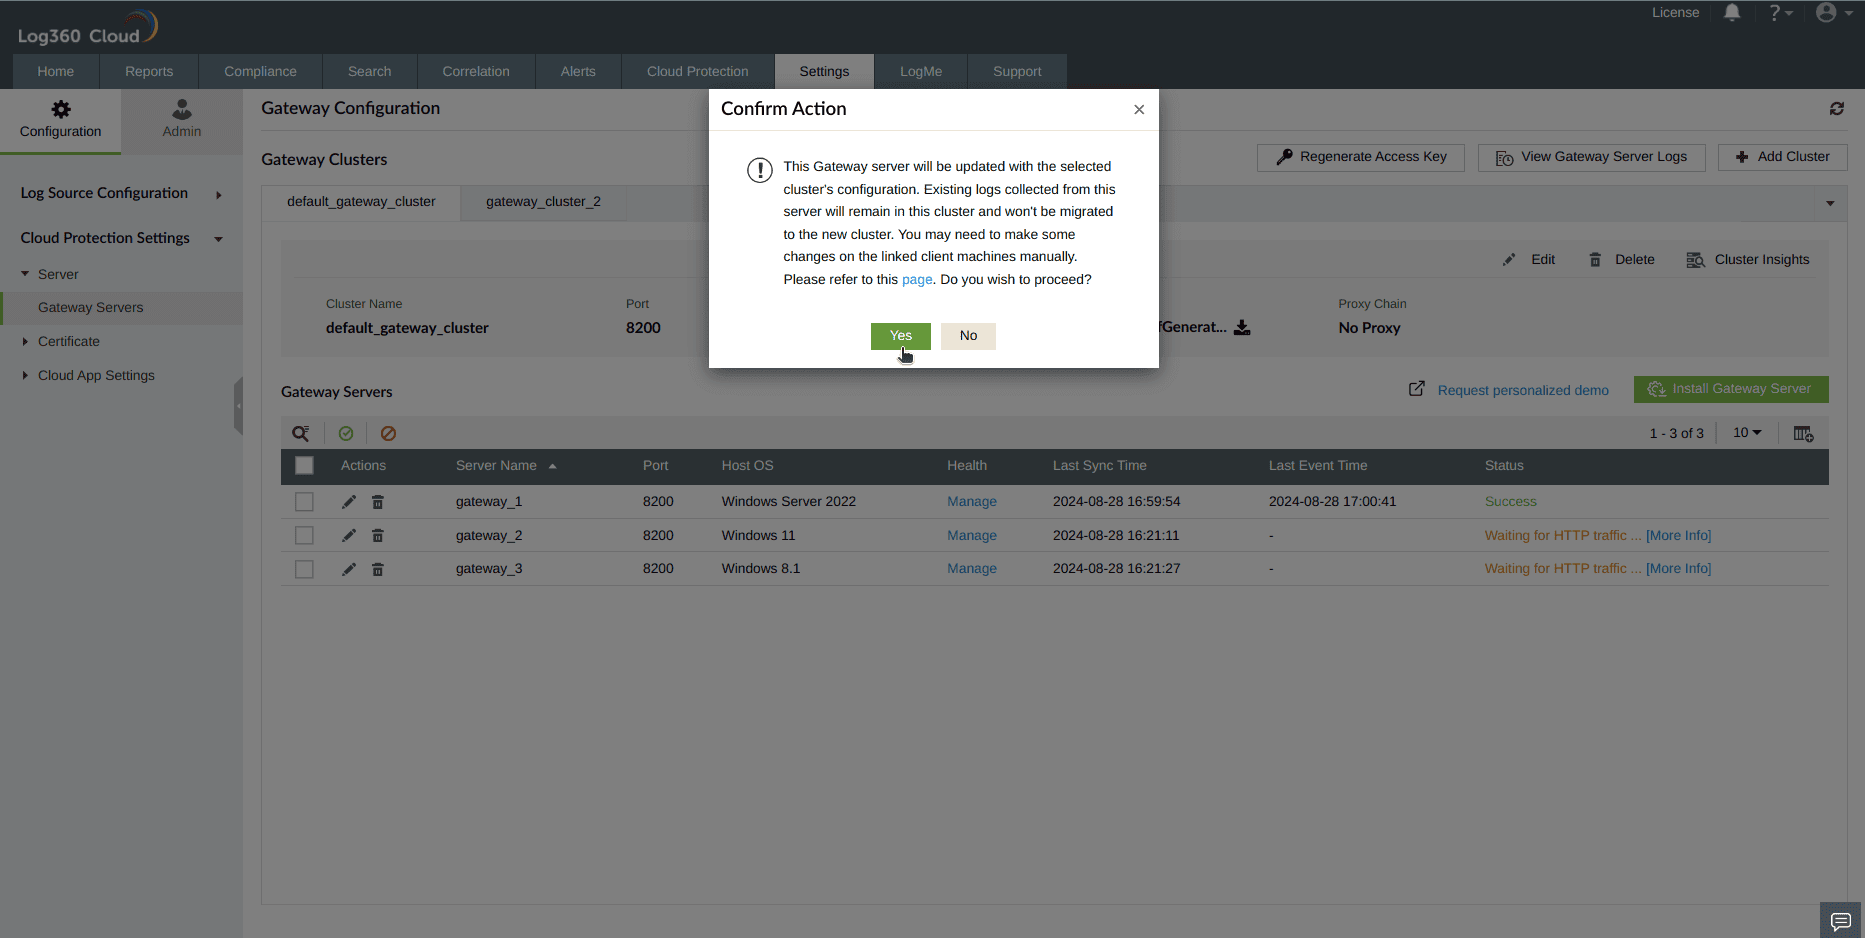Open the search filter in Gateway Servers table
Screen dimensions: 1865x938
[301, 433]
